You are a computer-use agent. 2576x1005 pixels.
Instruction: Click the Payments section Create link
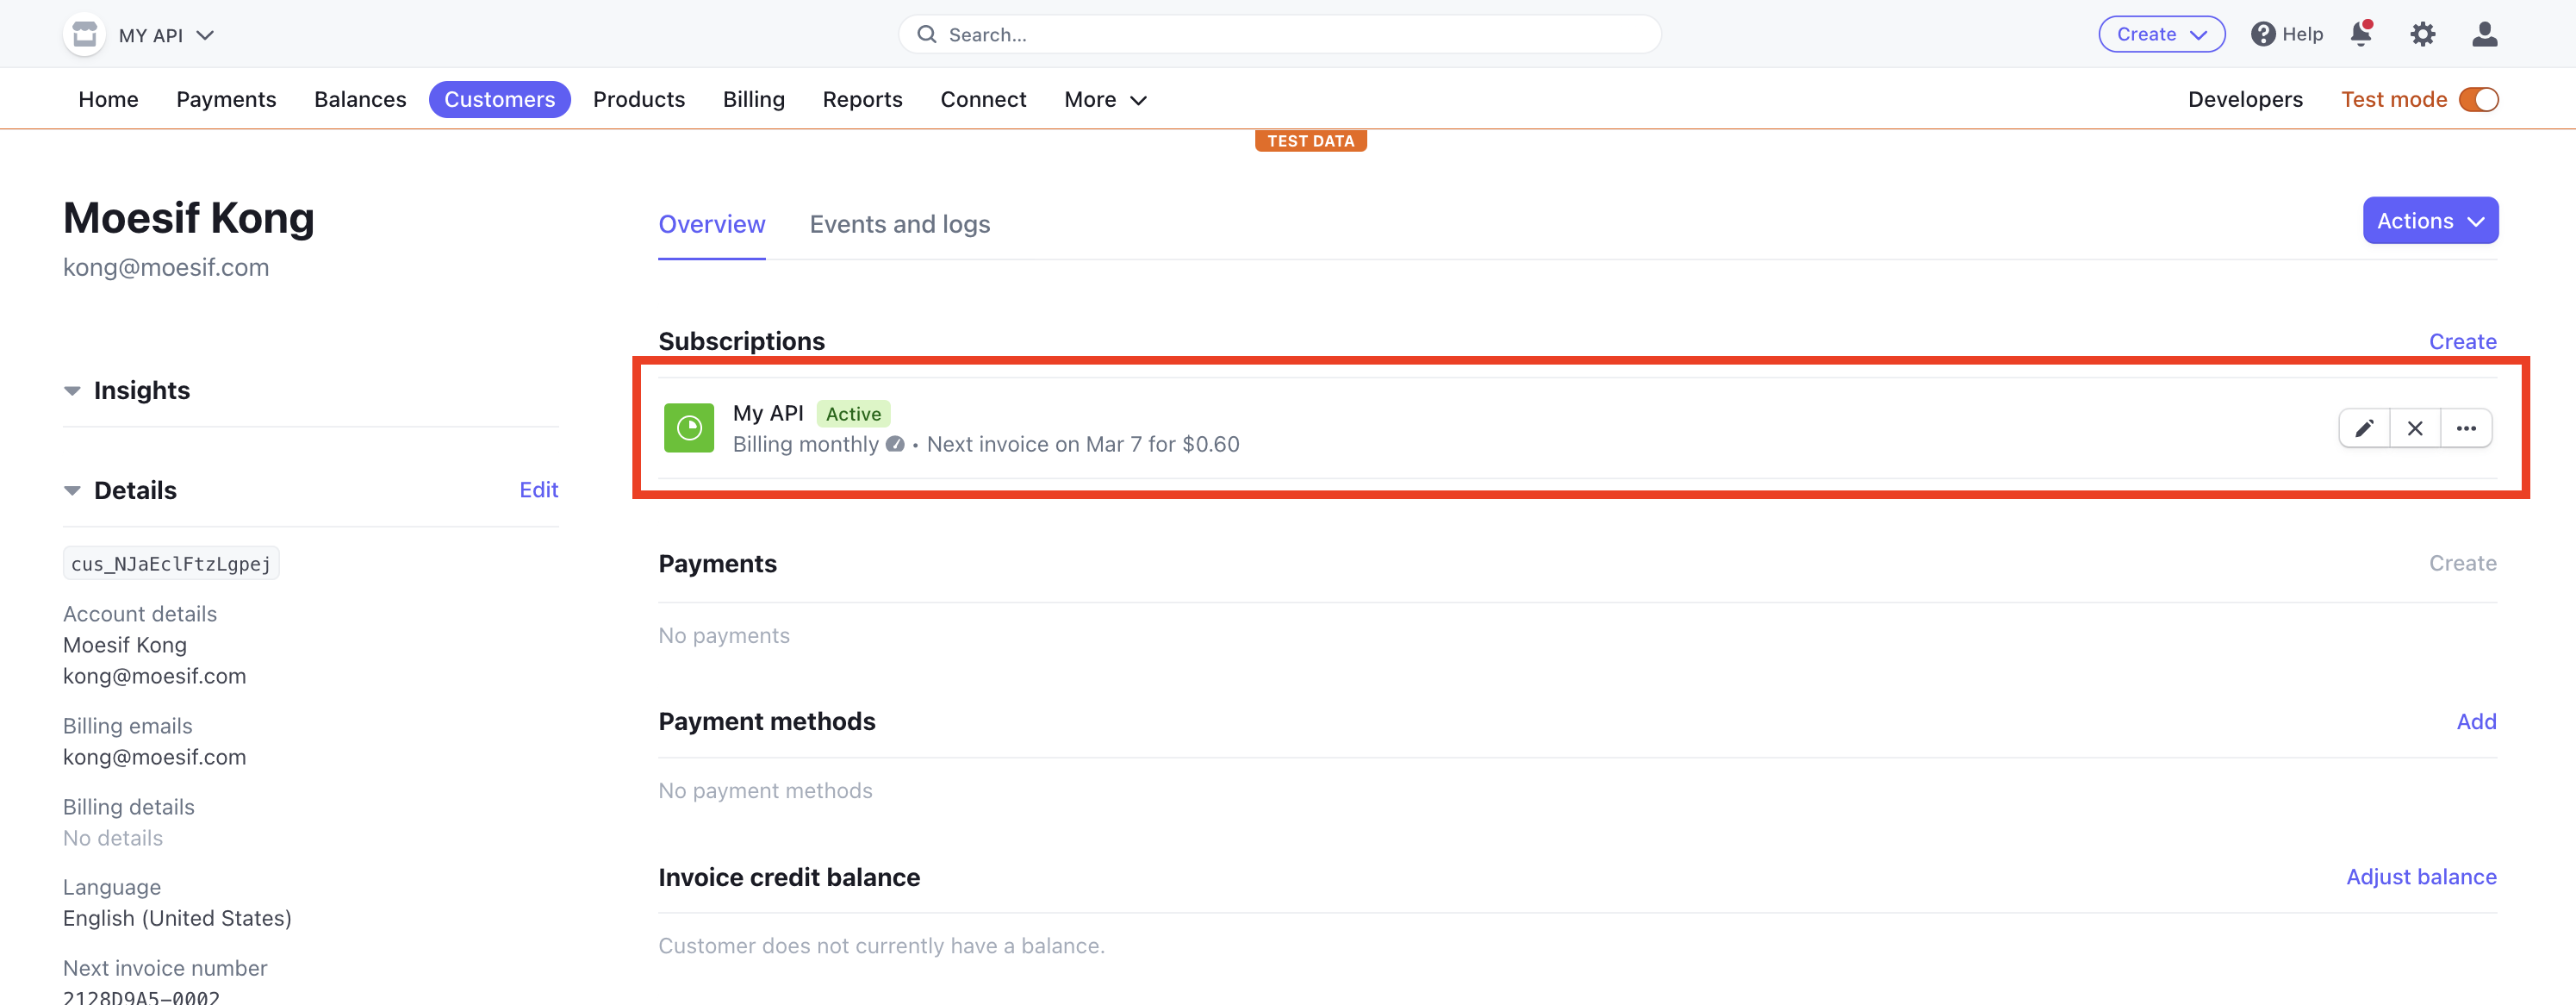(2462, 563)
